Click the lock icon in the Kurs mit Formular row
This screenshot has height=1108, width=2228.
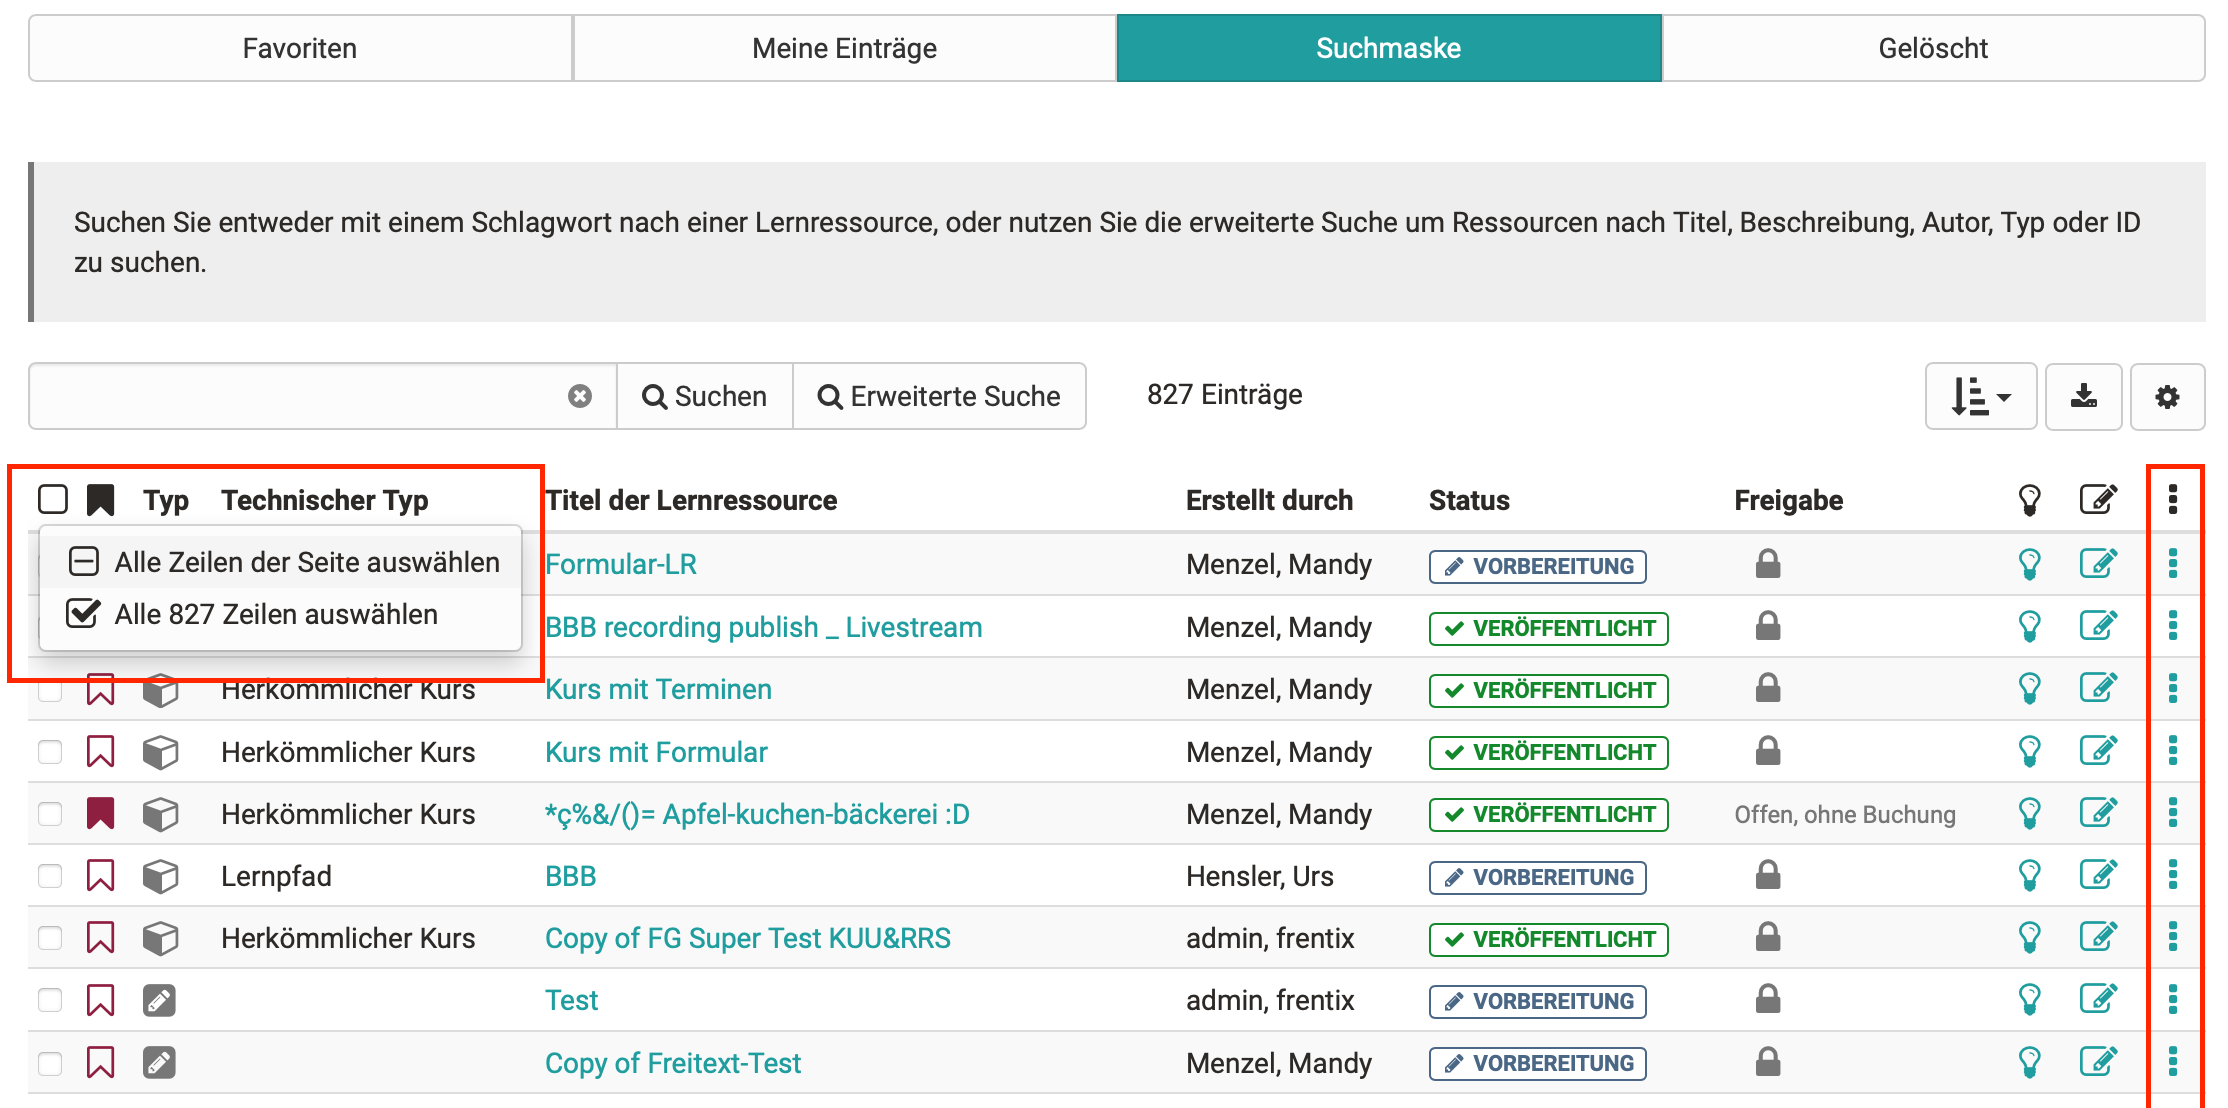click(1767, 751)
